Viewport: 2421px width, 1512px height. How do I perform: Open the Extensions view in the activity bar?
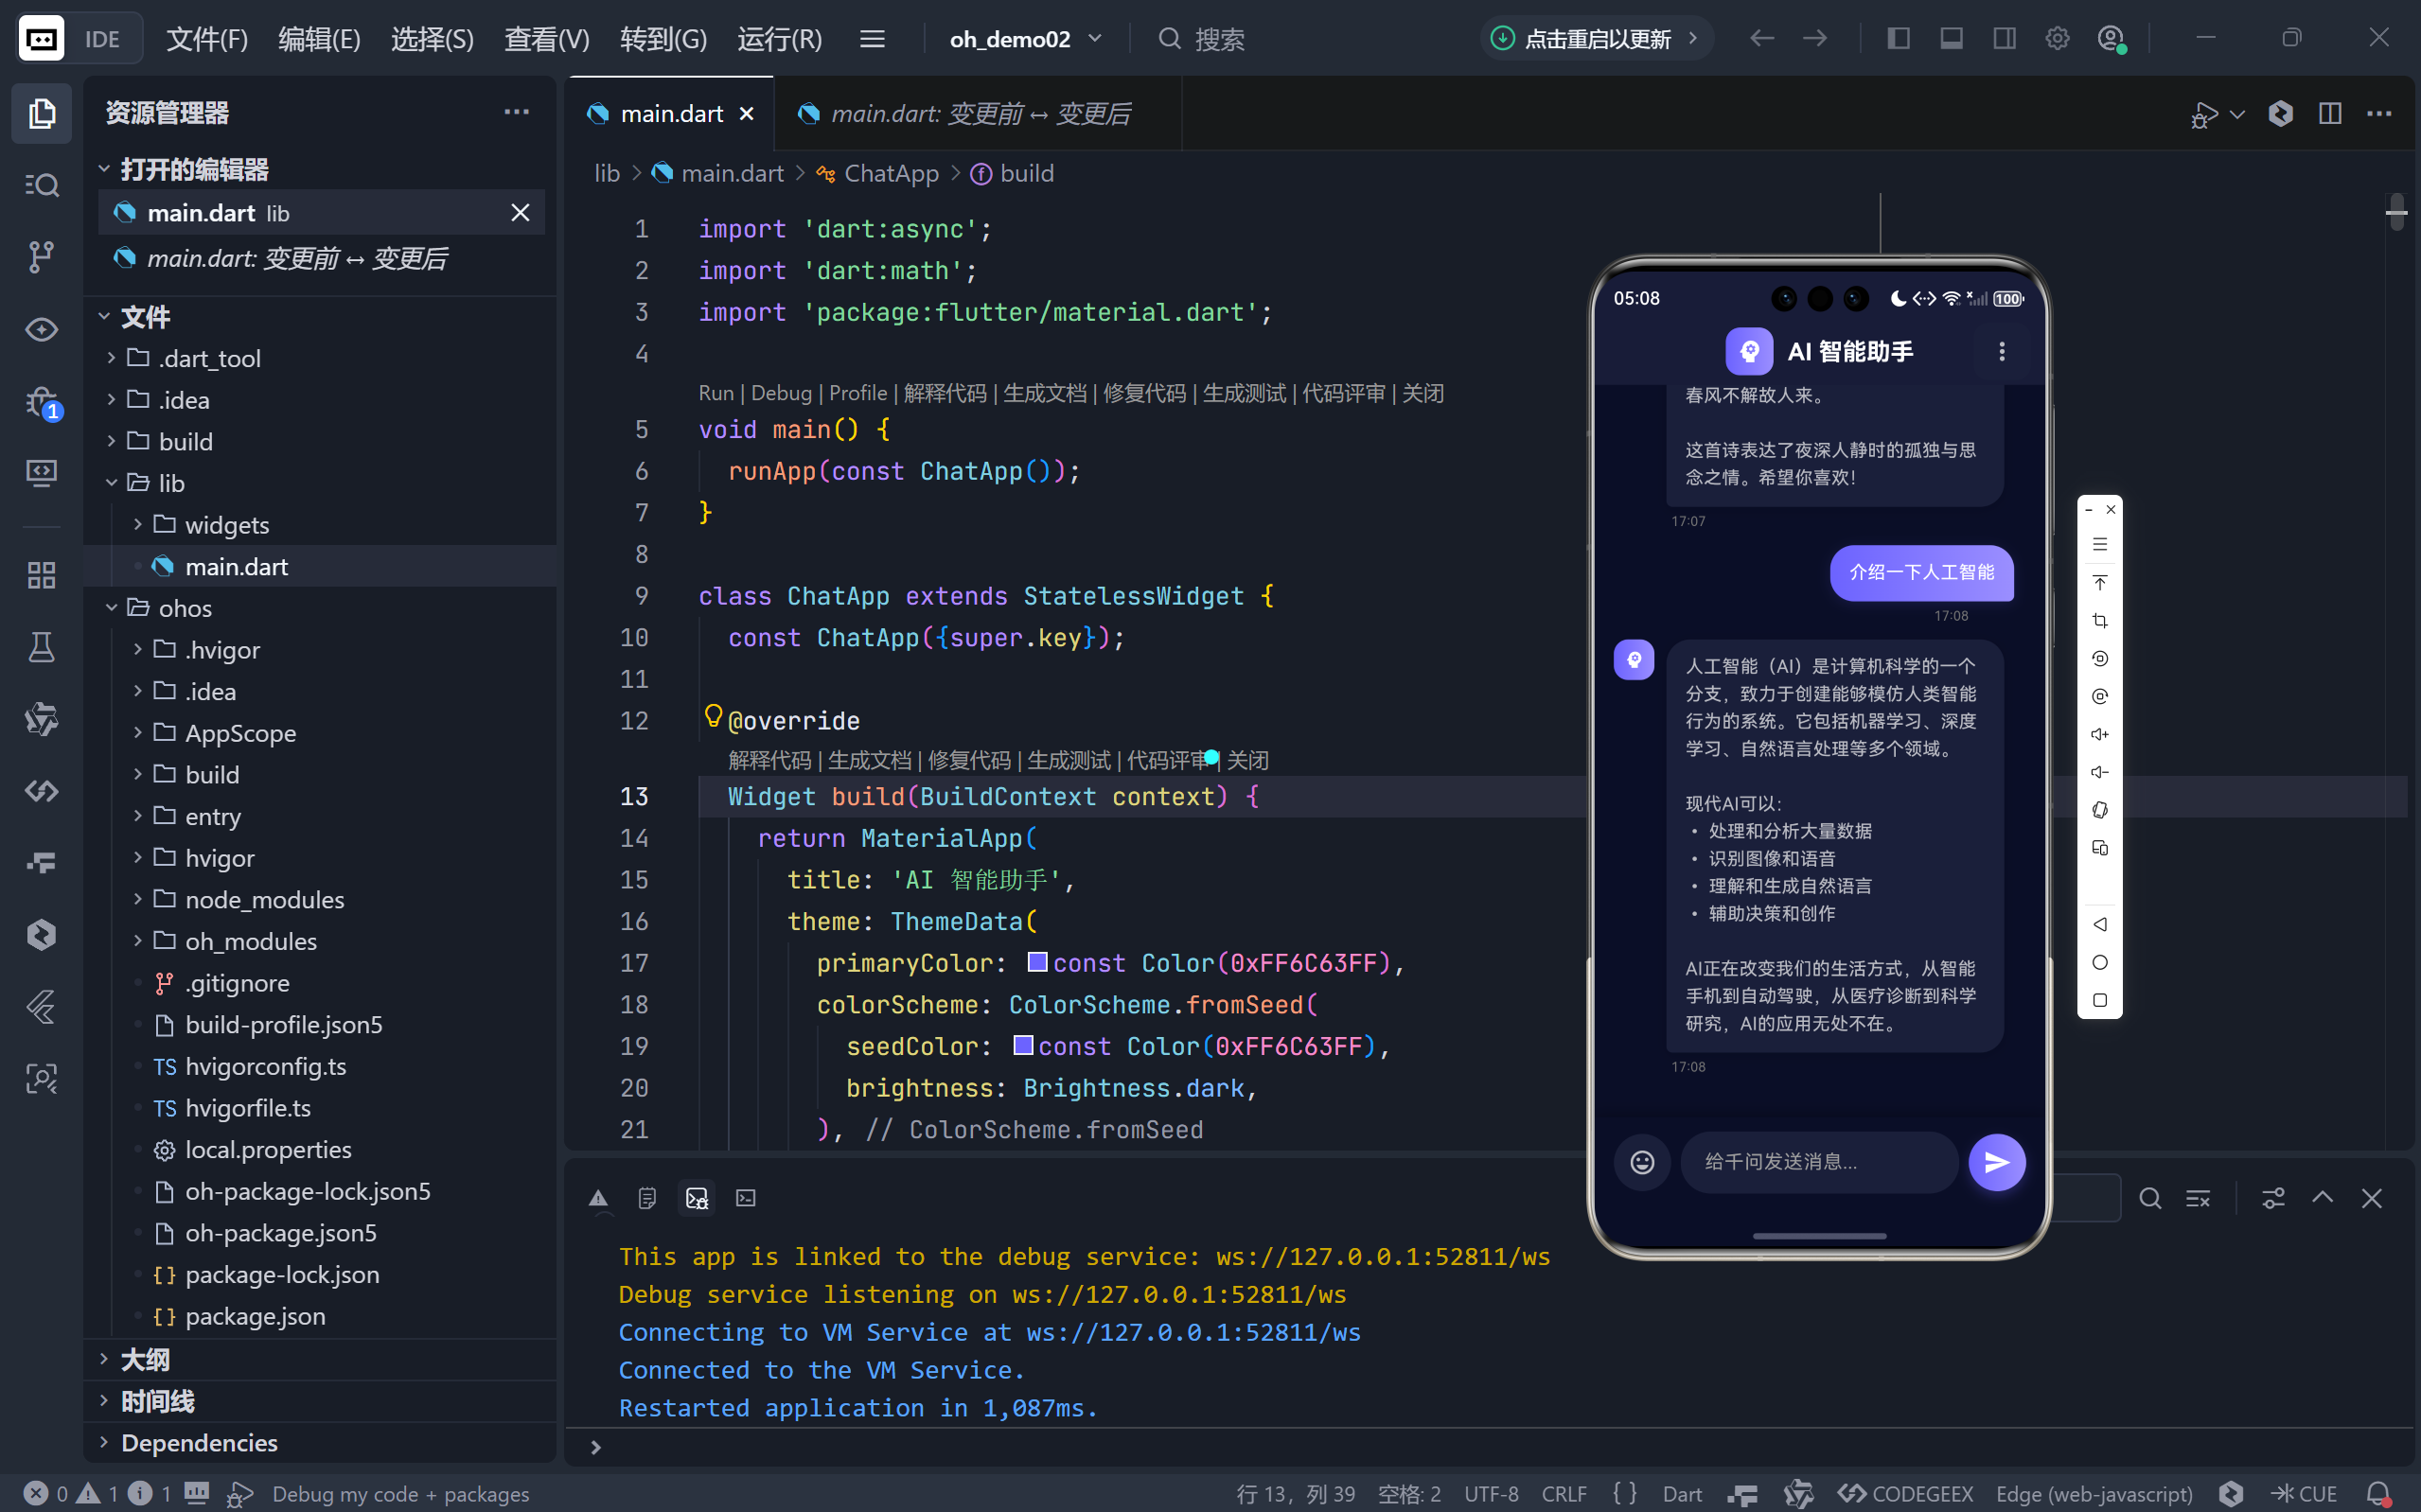(x=41, y=575)
